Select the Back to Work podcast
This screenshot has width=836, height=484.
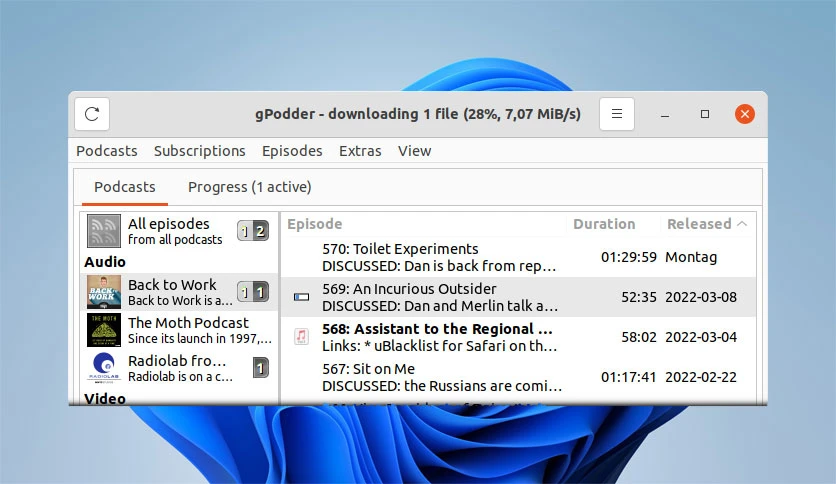179,292
